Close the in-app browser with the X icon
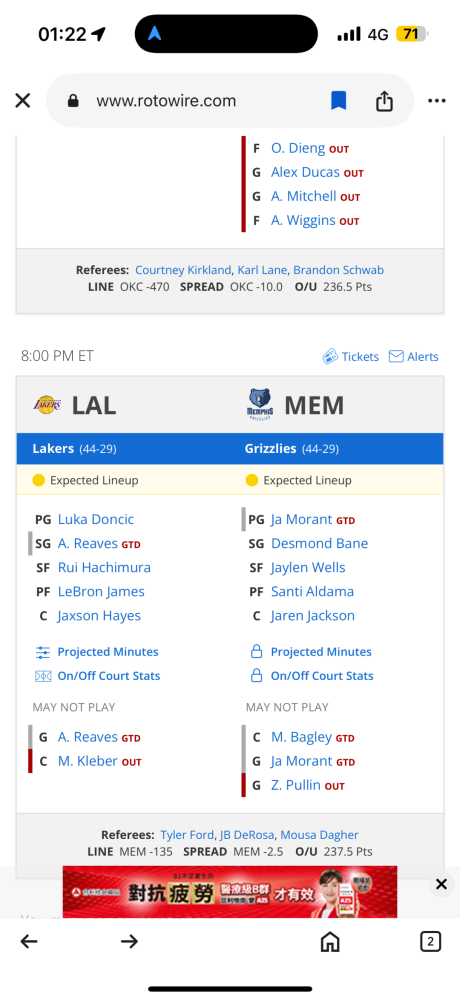Screen dimensions: 460x1000 click(x=23, y=101)
